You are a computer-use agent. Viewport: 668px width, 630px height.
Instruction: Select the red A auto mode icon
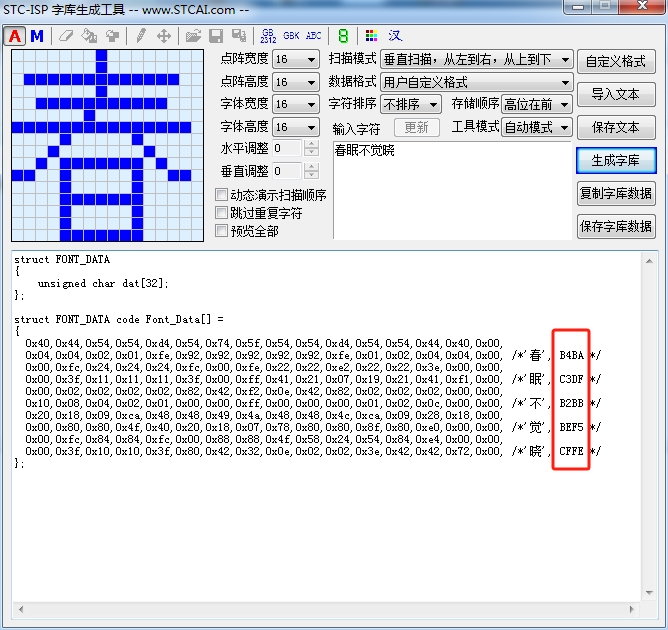coord(15,36)
